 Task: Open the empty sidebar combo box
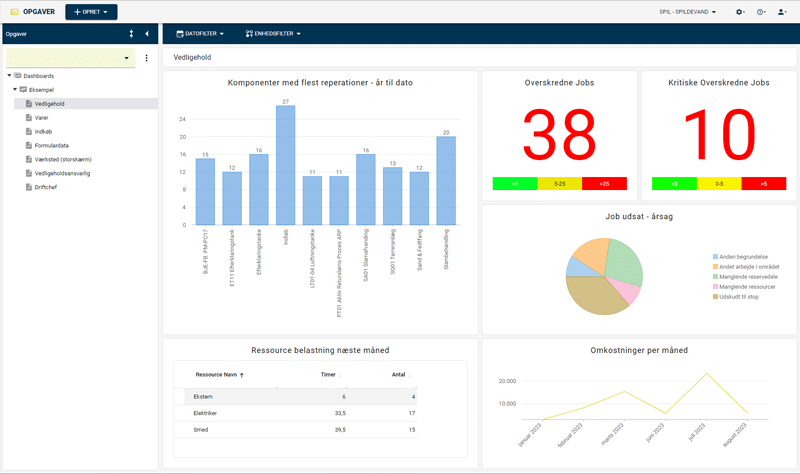(70, 58)
